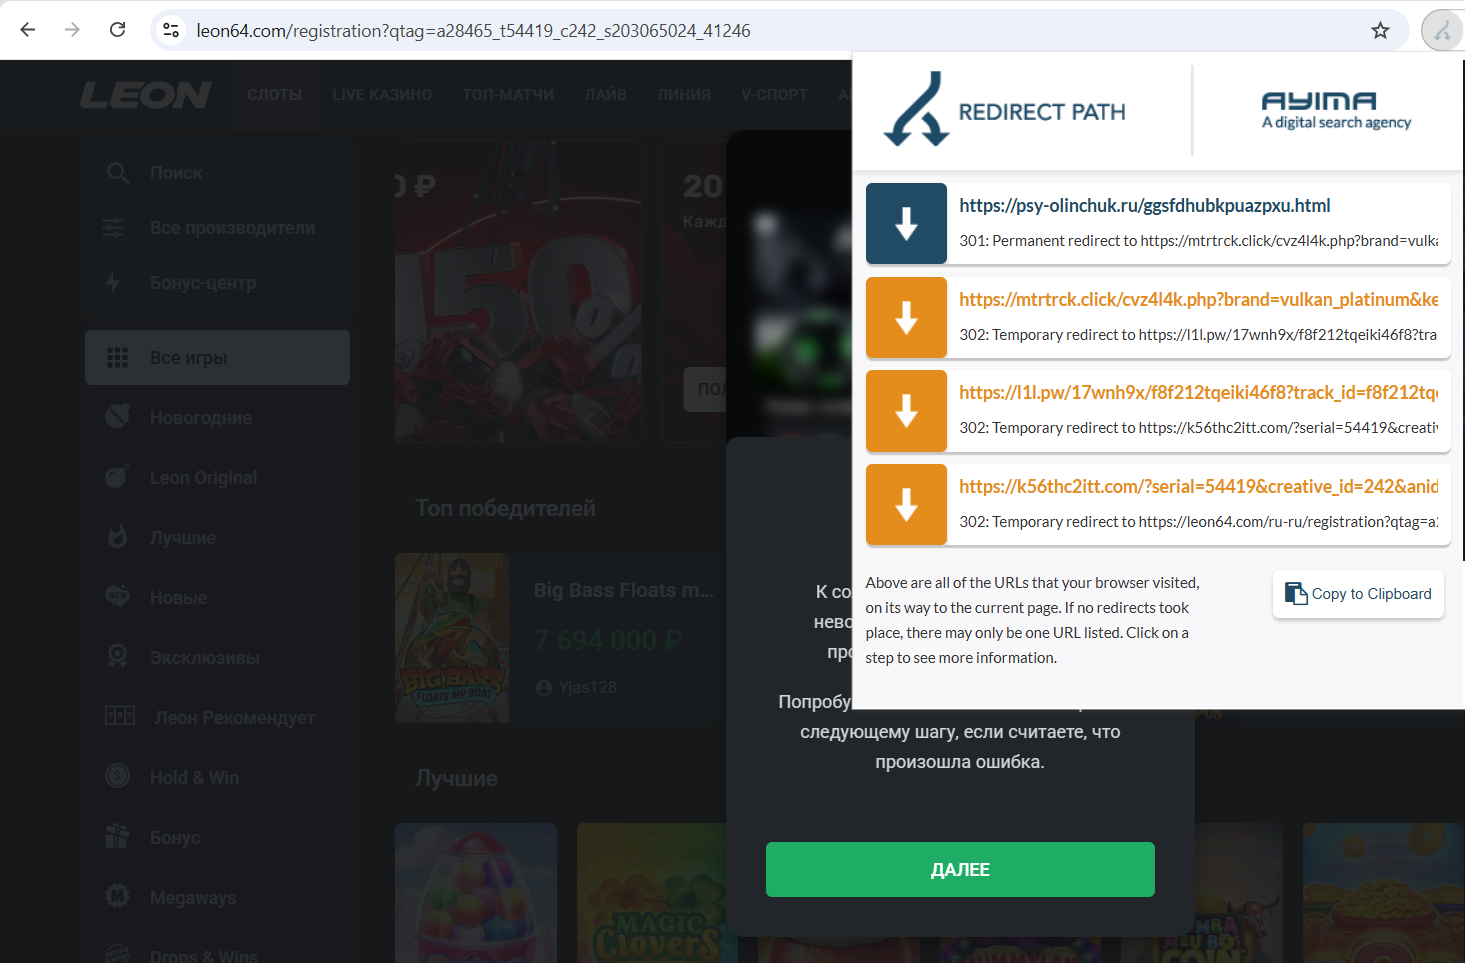Open Megaways category label

pos(193,898)
